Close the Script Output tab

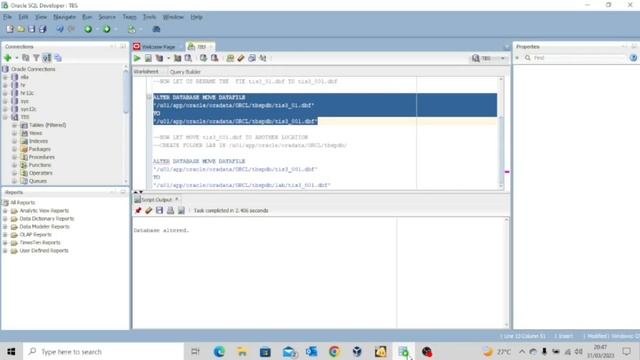coord(177,199)
